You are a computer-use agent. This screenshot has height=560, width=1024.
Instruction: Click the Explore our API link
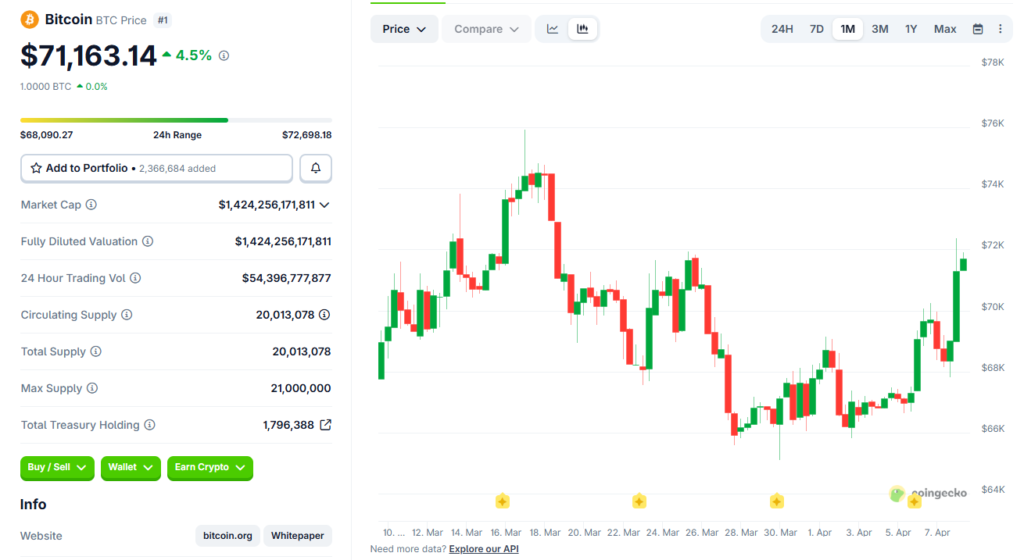(484, 549)
